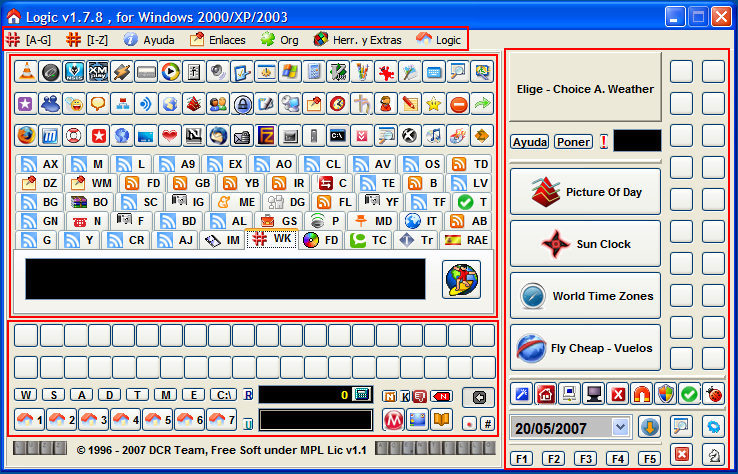Open the MSN Messenger buddies icon
The image size is (738, 474).
click(x=50, y=104)
